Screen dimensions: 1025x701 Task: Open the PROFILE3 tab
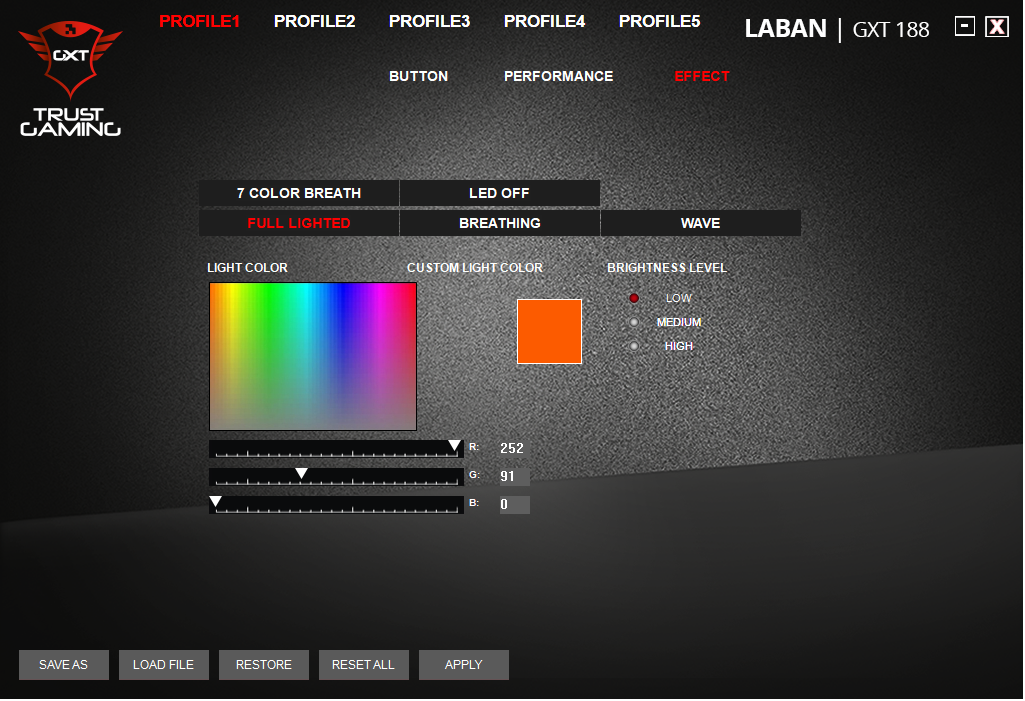tap(429, 21)
